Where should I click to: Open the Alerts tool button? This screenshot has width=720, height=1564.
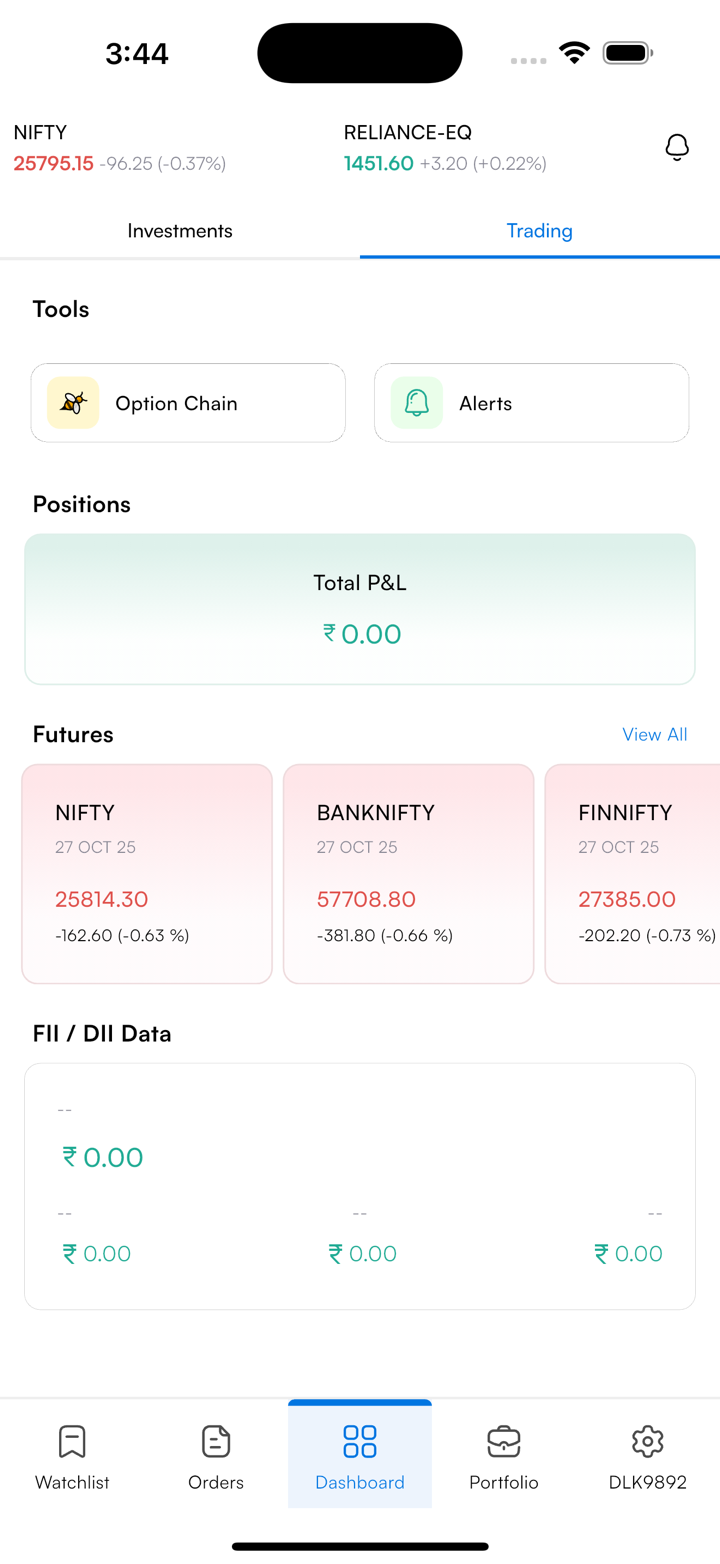point(531,403)
